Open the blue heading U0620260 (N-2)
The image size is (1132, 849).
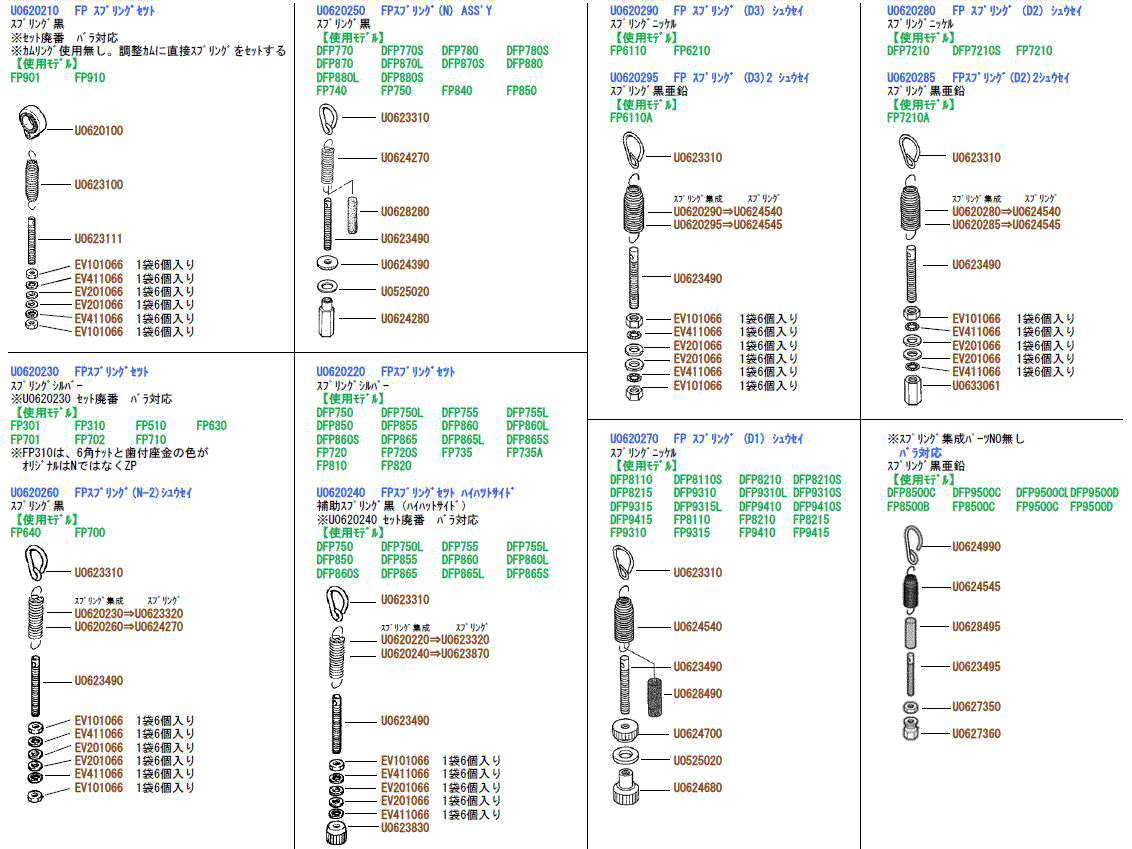point(101,493)
